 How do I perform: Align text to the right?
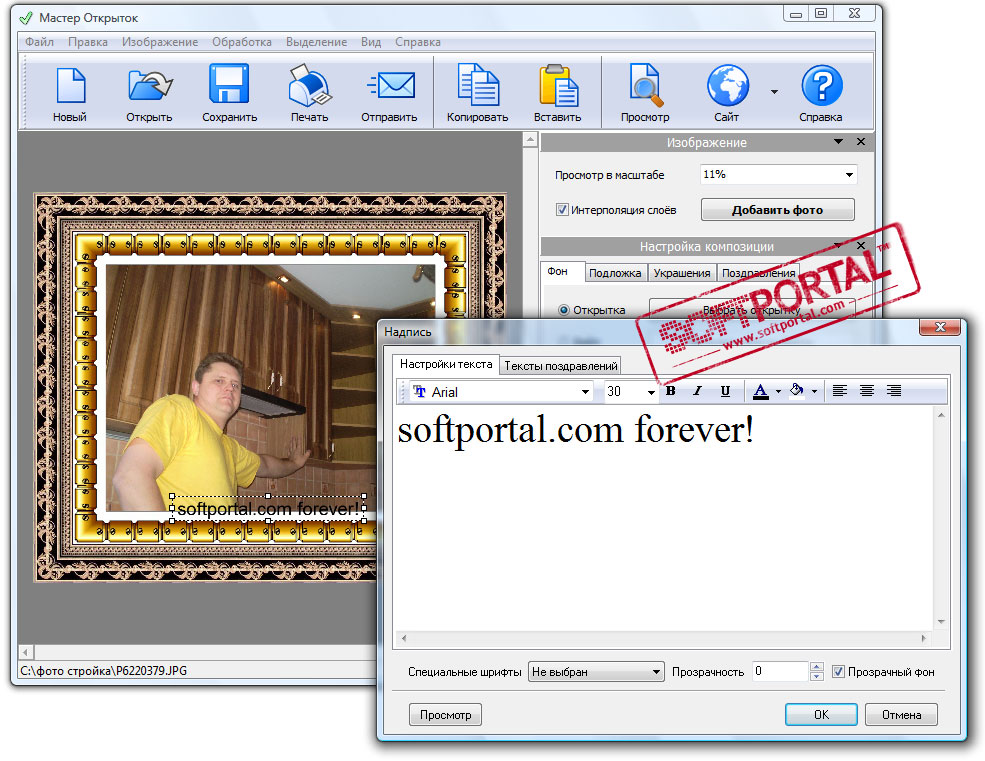894,391
